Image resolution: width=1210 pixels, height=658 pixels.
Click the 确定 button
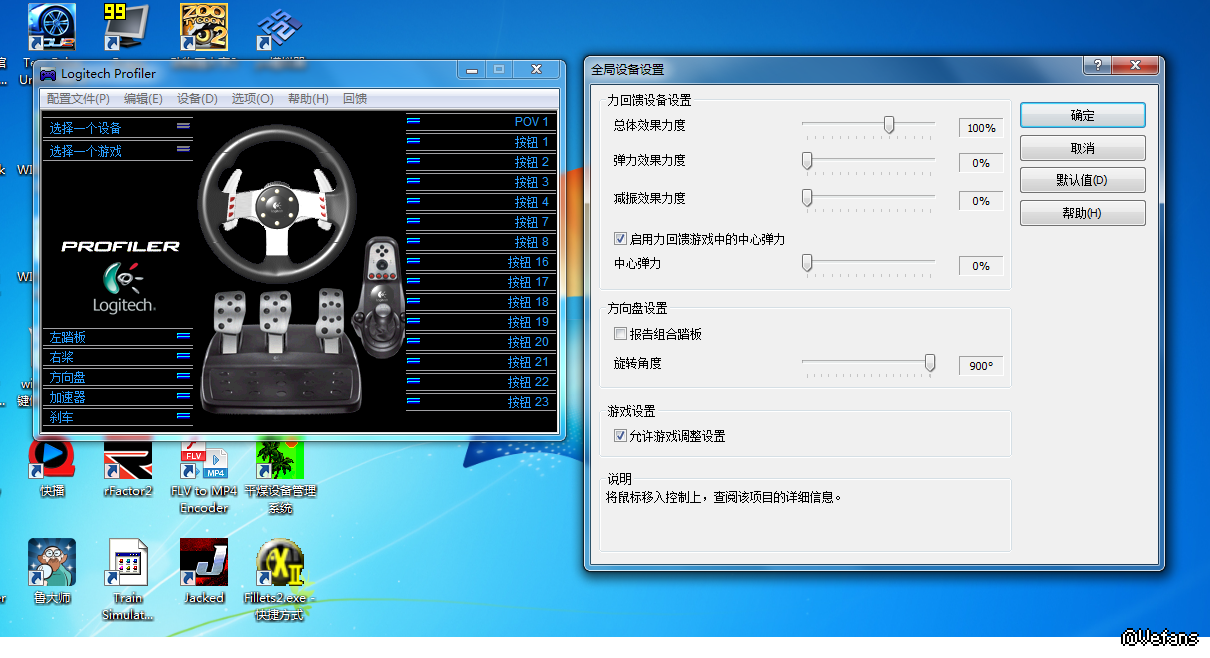pos(1082,116)
